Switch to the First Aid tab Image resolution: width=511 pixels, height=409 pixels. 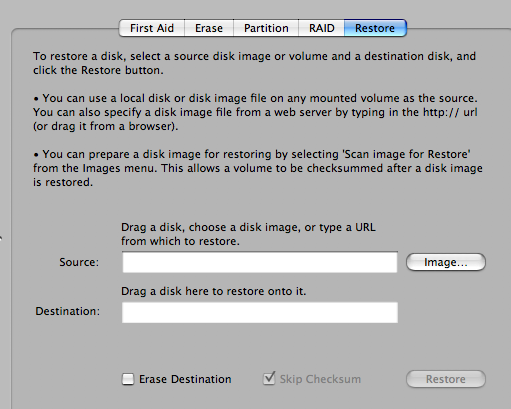152,28
